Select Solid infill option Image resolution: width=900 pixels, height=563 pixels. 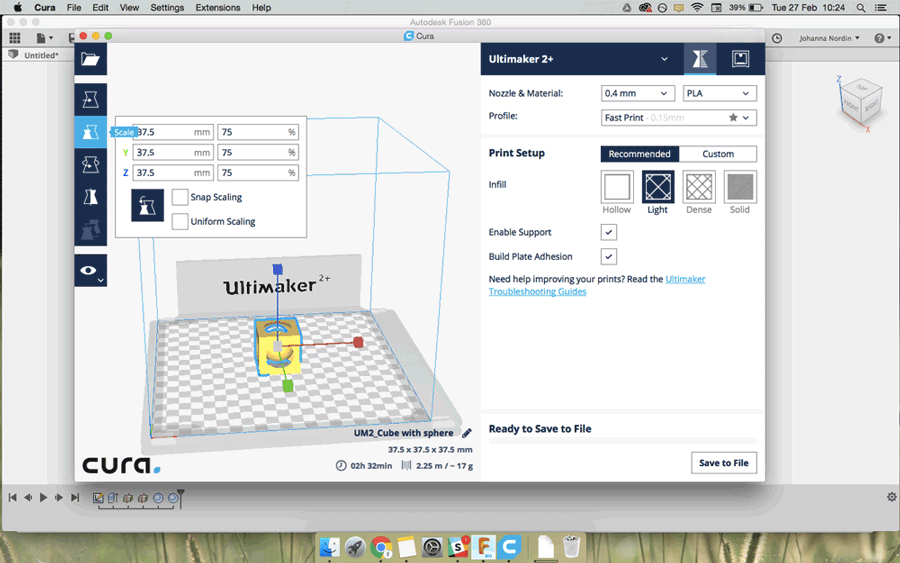pos(740,187)
